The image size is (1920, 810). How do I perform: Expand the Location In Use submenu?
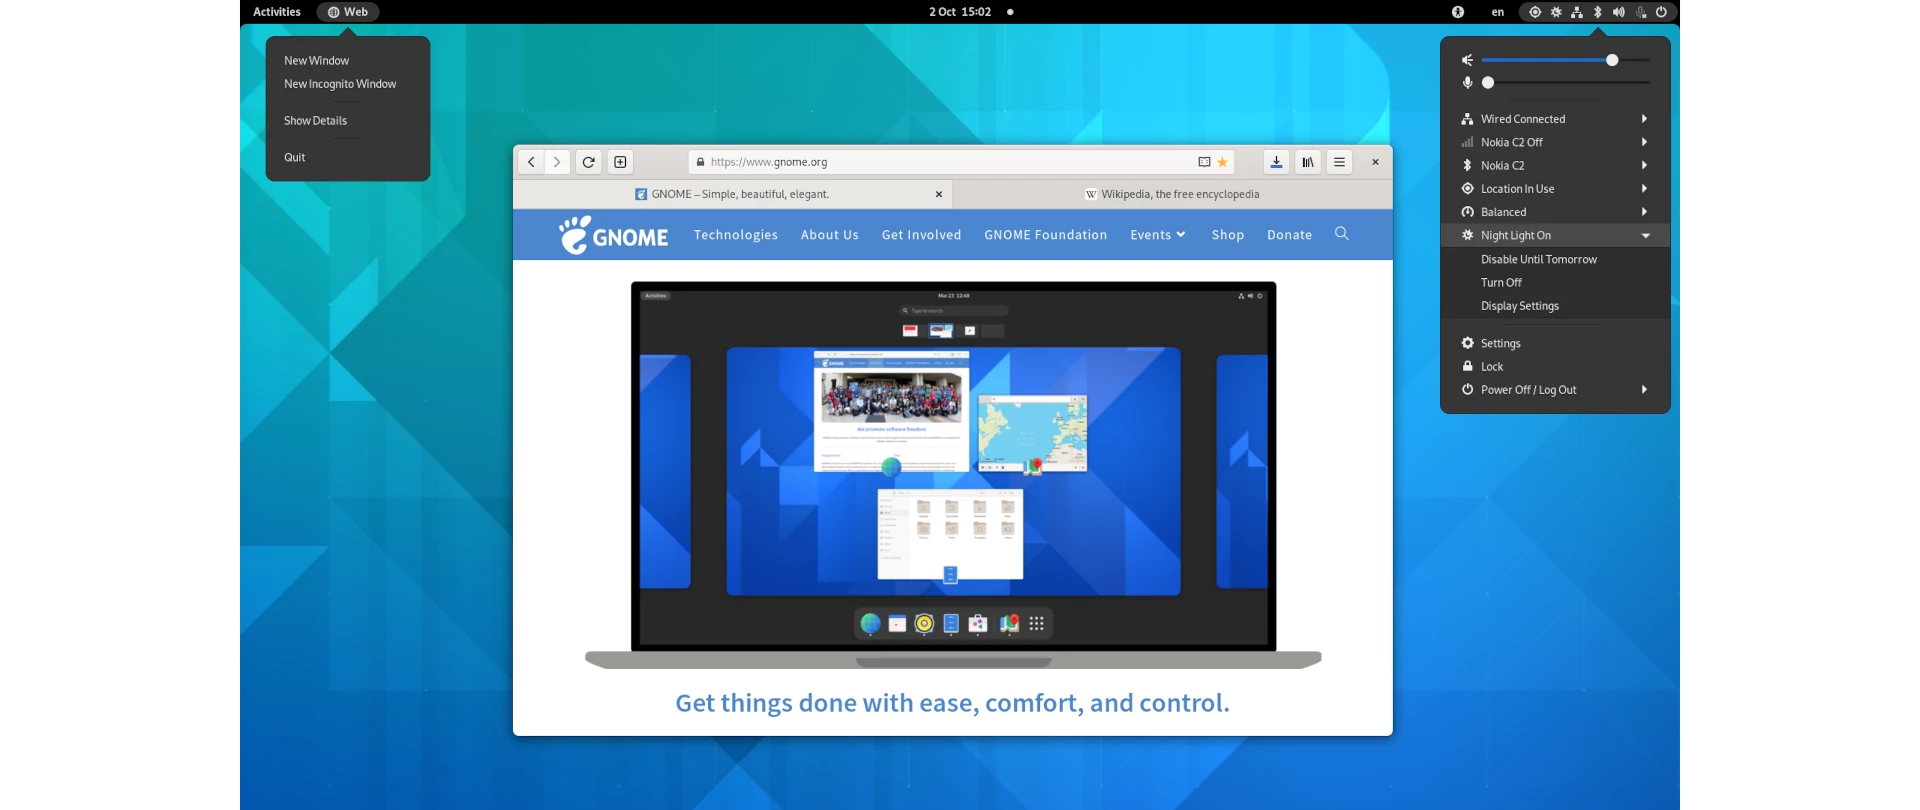pyautogui.click(x=1555, y=189)
